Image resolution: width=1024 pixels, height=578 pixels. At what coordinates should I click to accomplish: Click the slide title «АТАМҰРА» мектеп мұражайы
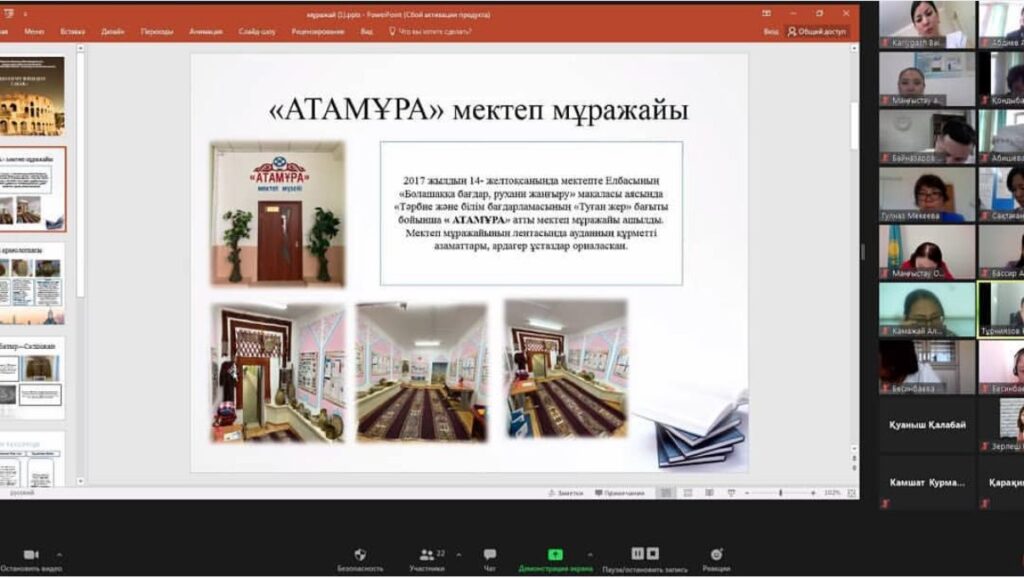coord(479,110)
